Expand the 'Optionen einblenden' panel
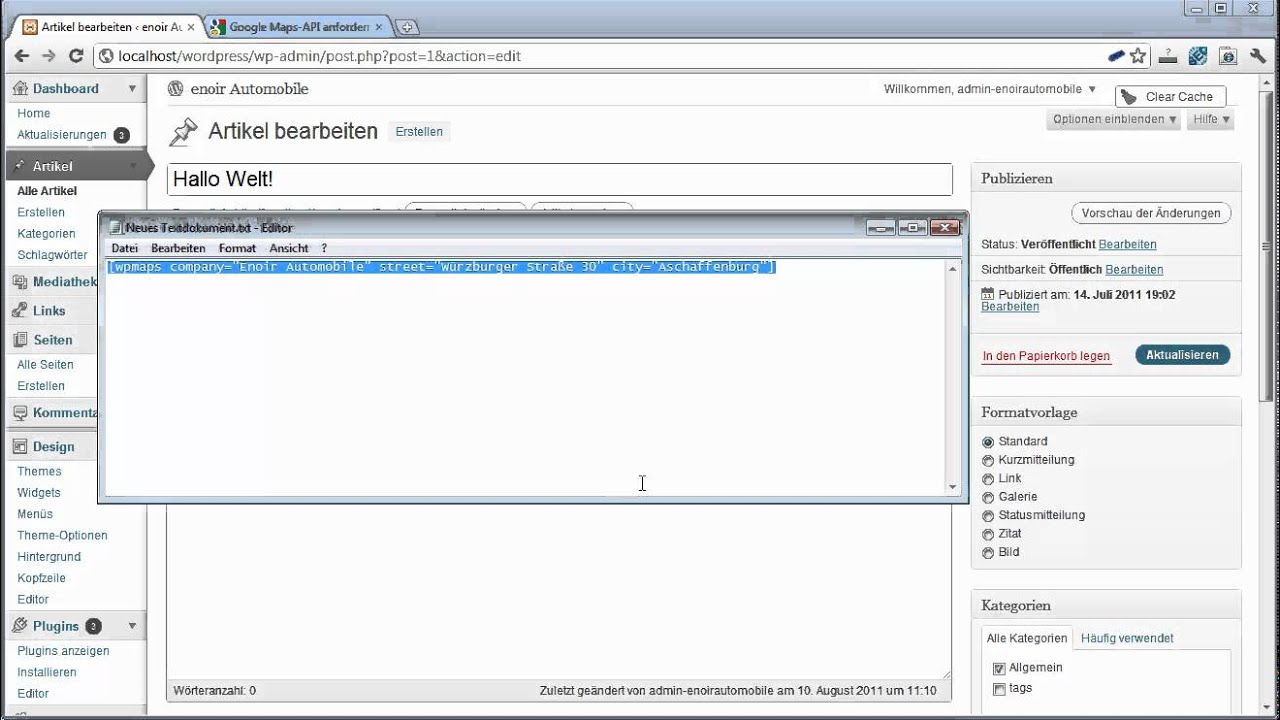The width and height of the screenshot is (1280, 720). pyautogui.click(x=1114, y=119)
